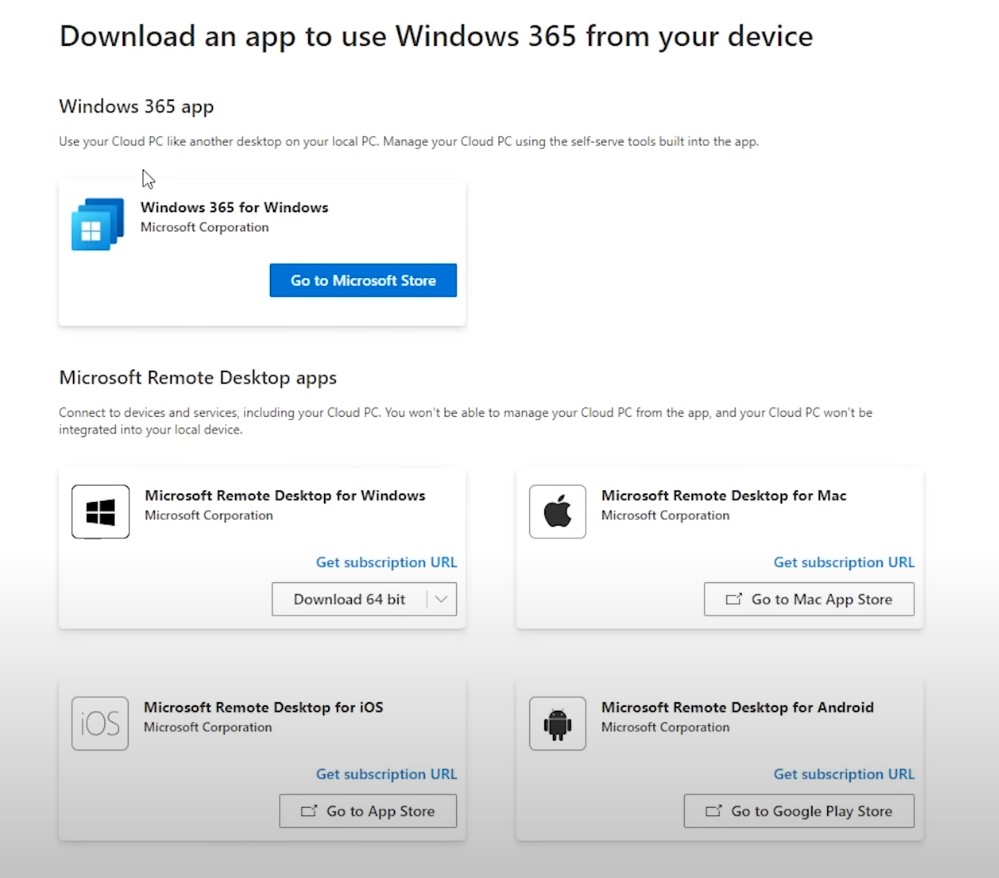Select the Windows 365 for Windows title
Image resolution: width=999 pixels, height=878 pixels.
(x=234, y=208)
